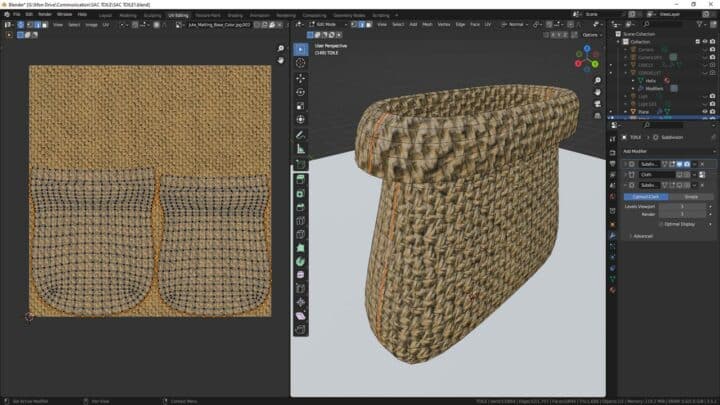This screenshot has height=405, width=720.
Task: Select the Select Box tool in 3D viewport
Action: (300, 49)
